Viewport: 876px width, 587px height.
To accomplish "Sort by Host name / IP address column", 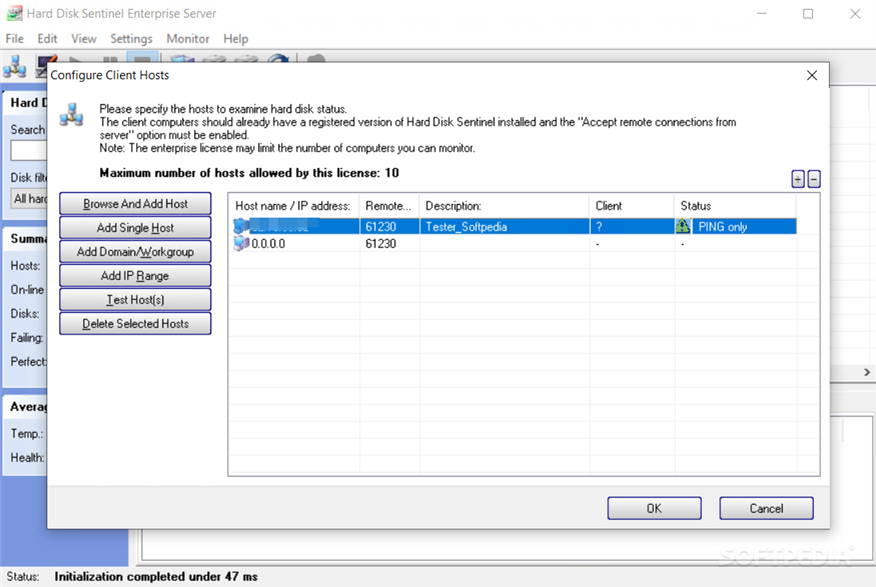I will (294, 206).
